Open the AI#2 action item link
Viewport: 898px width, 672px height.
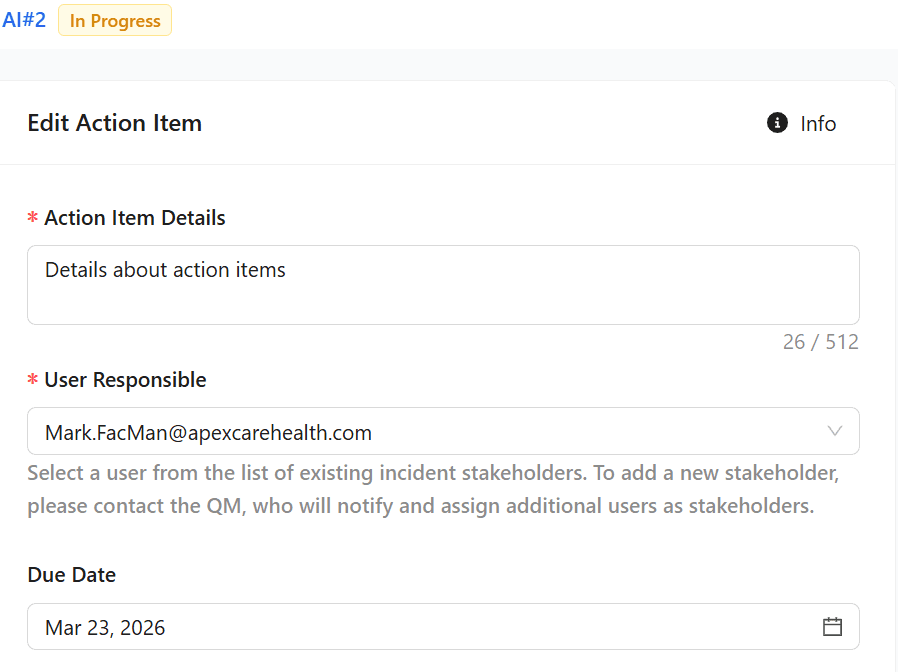pyautogui.click(x=24, y=20)
